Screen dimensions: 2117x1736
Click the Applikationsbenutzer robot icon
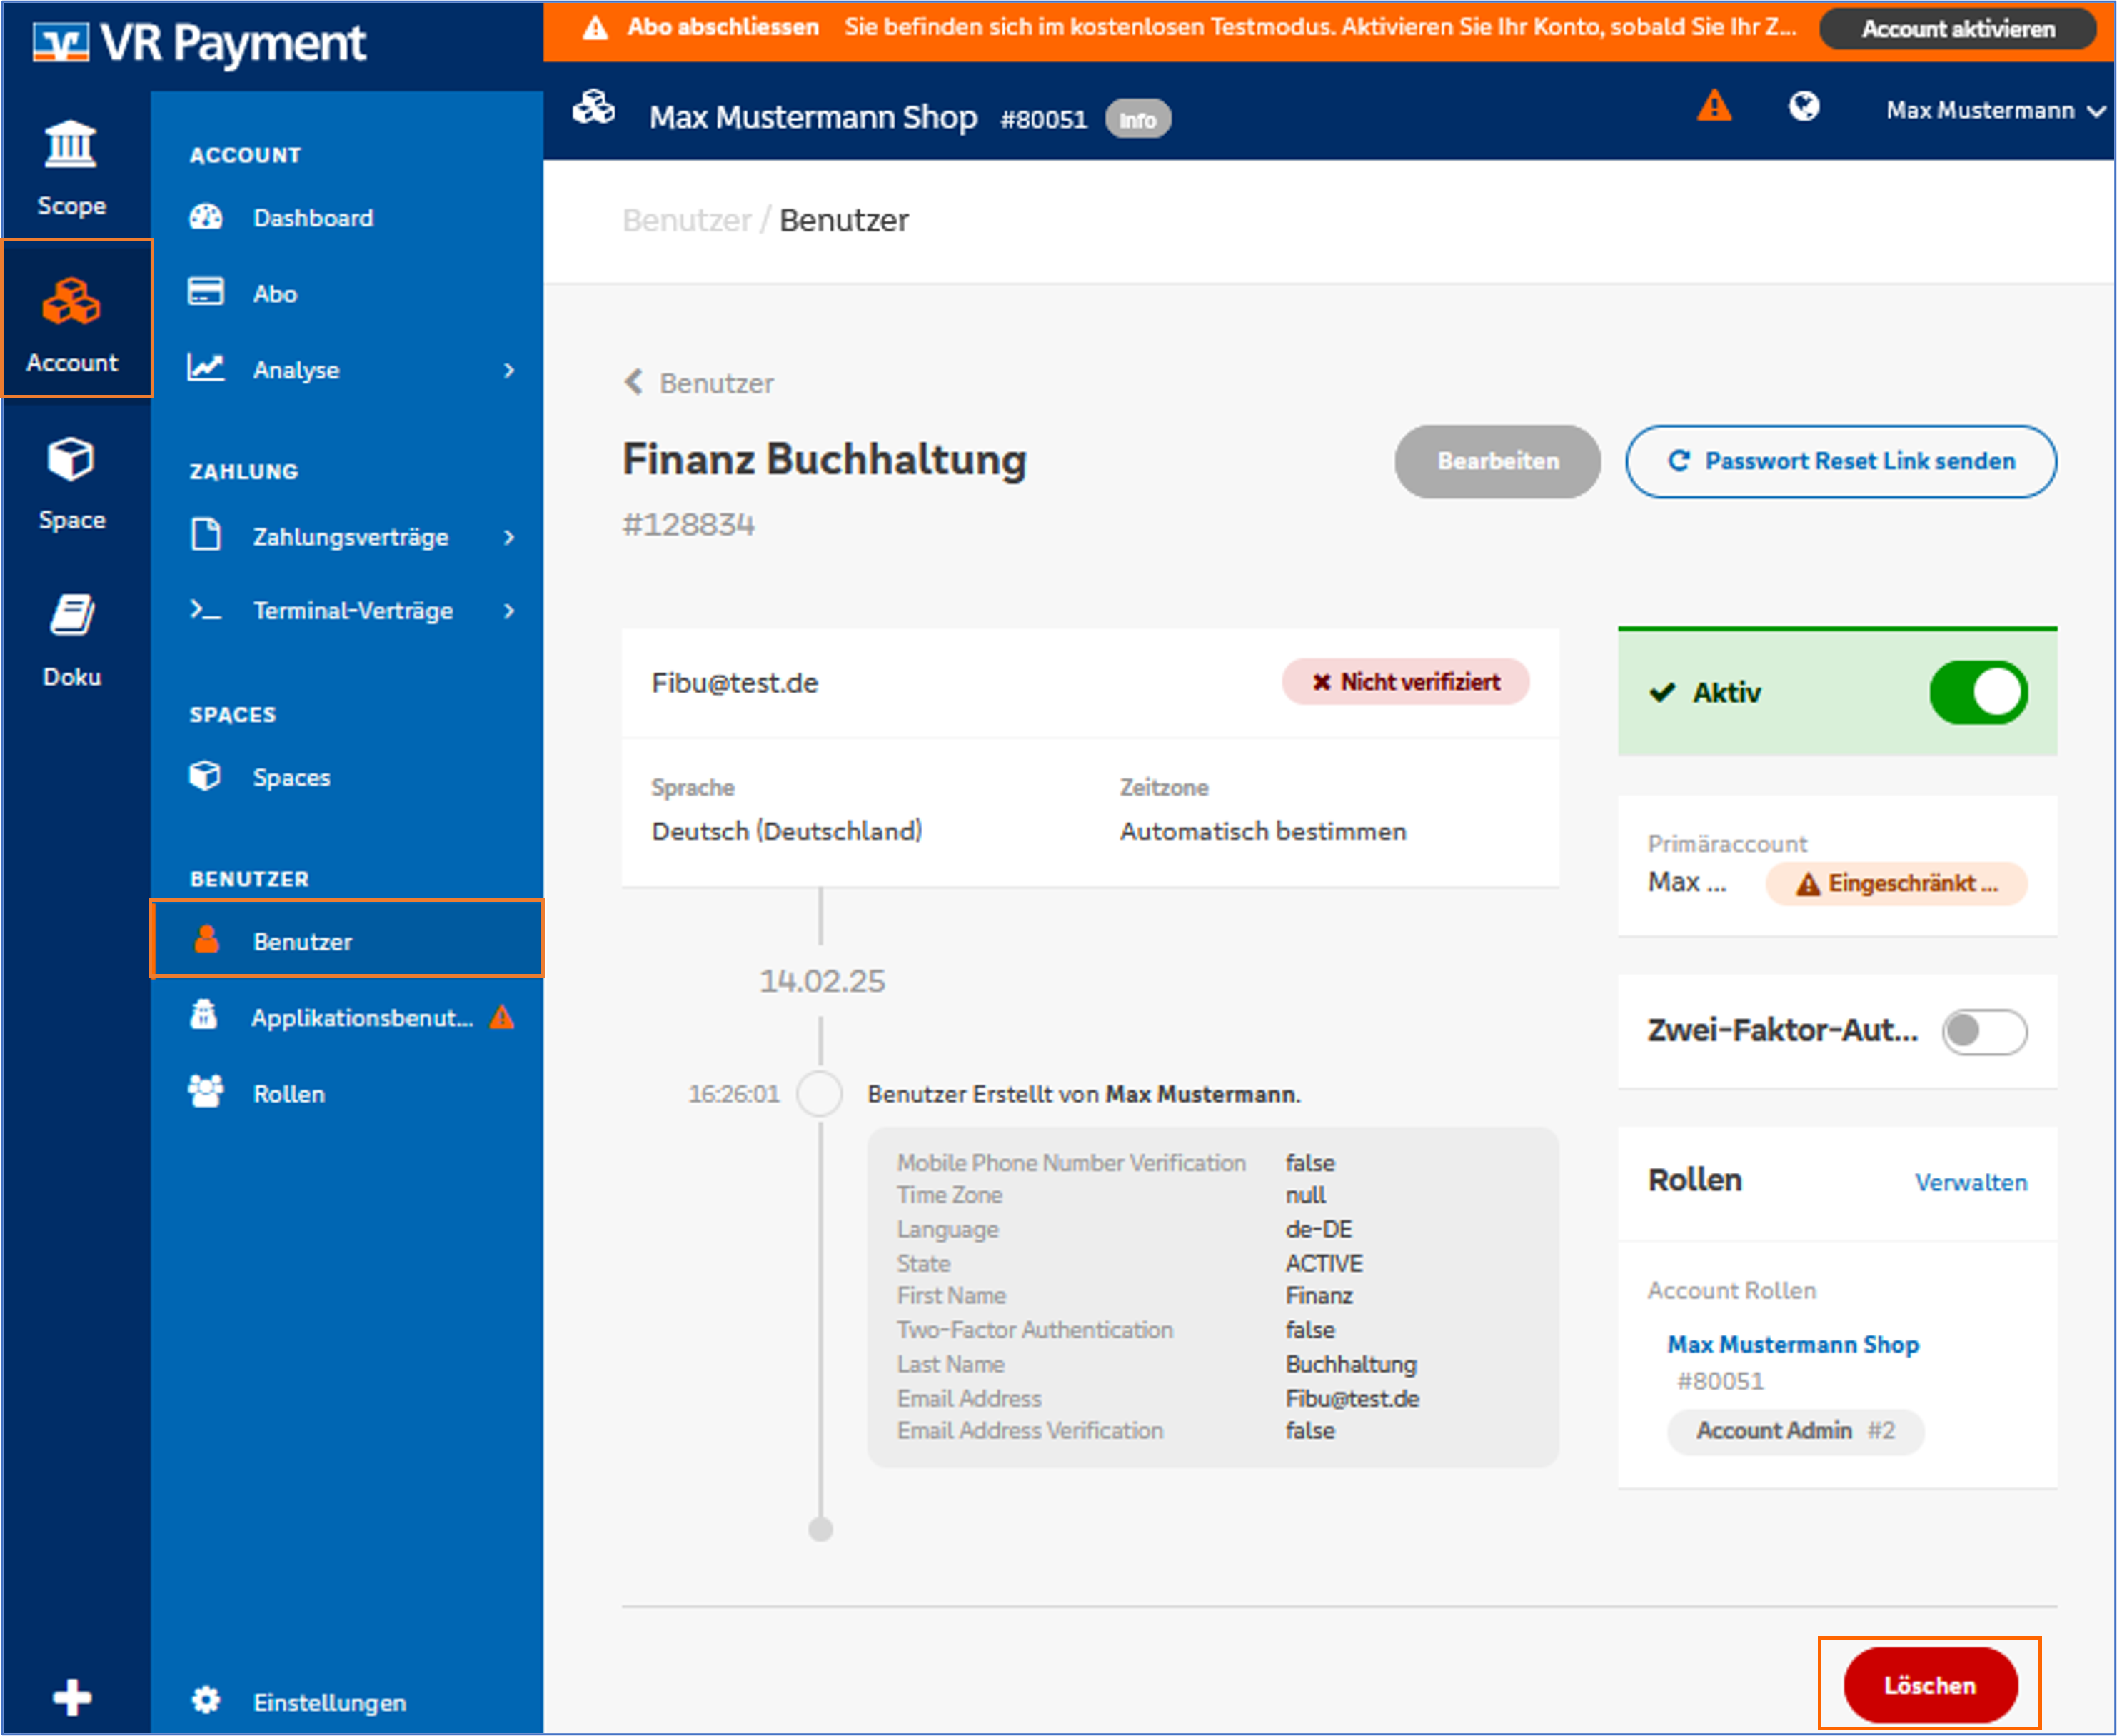click(204, 1015)
